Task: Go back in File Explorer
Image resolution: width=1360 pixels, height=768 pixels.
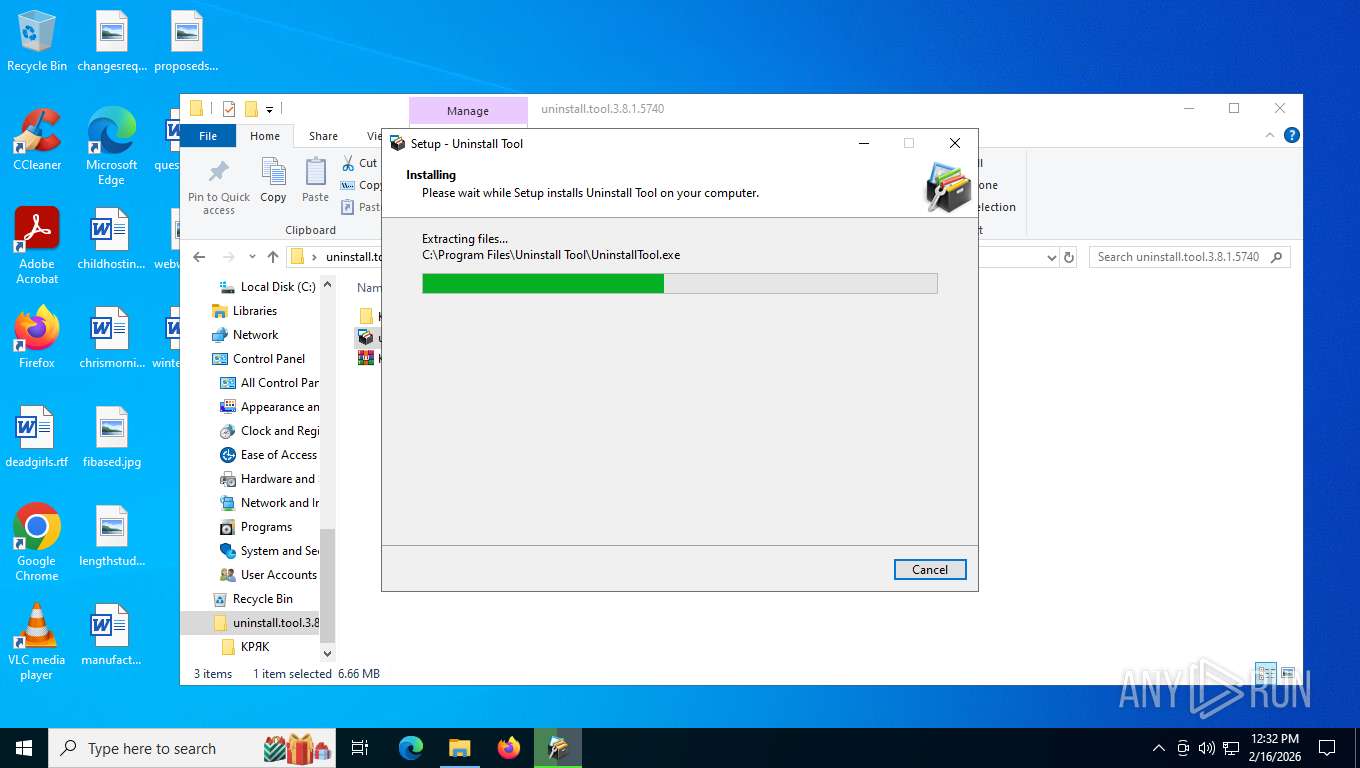Action: (x=199, y=257)
